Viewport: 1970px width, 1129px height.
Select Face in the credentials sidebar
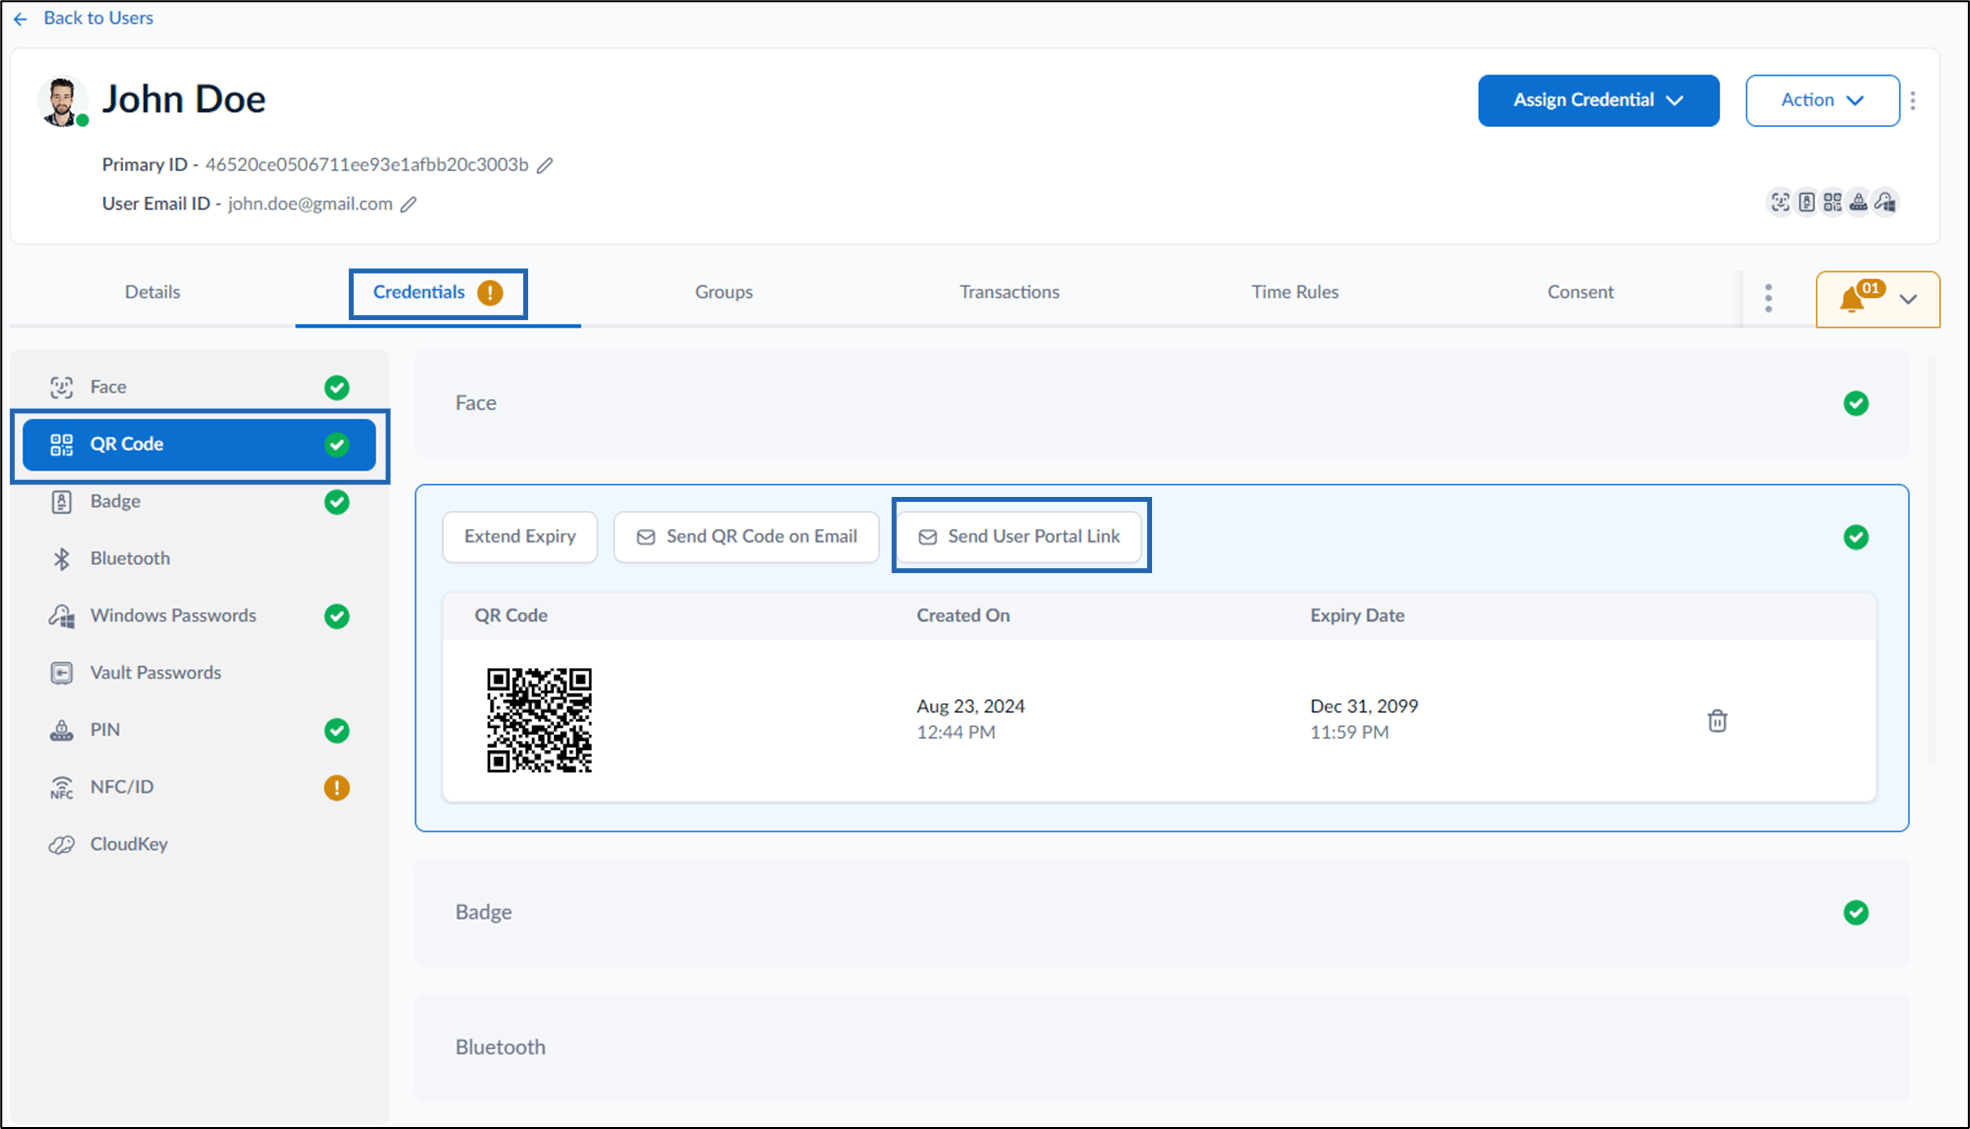click(x=200, y=387)
